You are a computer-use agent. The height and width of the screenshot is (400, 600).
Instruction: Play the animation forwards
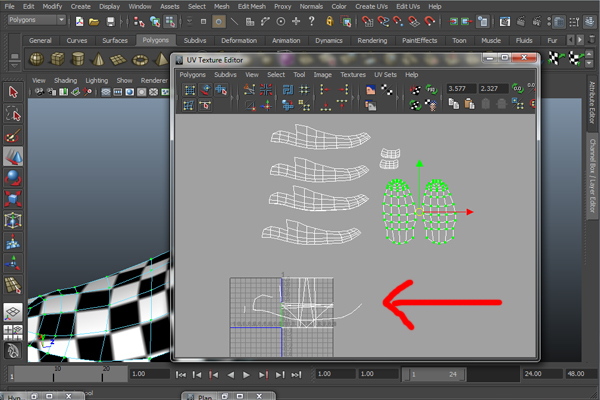(246, 375)
